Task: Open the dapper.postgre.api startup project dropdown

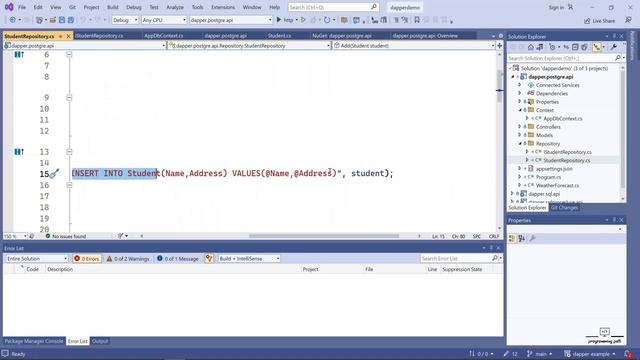Action: [231, 20]
